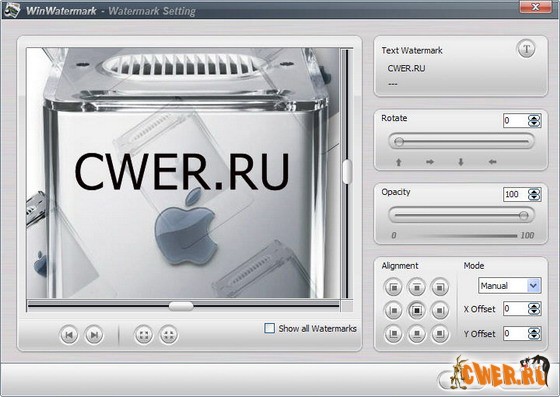Align watermark to middle-right
560x397 pixels.
tap(440, 310)
